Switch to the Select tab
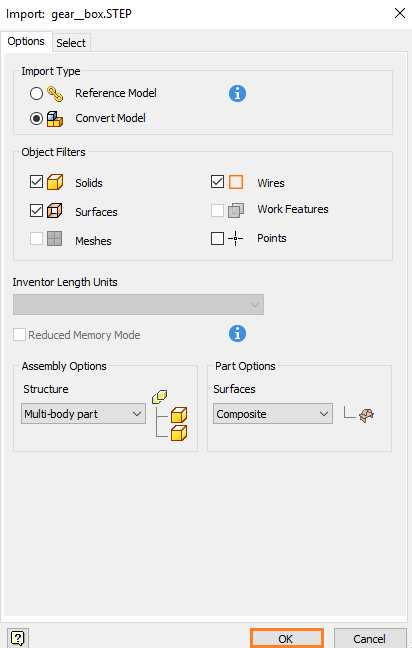The image size is (412, 648). point(71,43)
